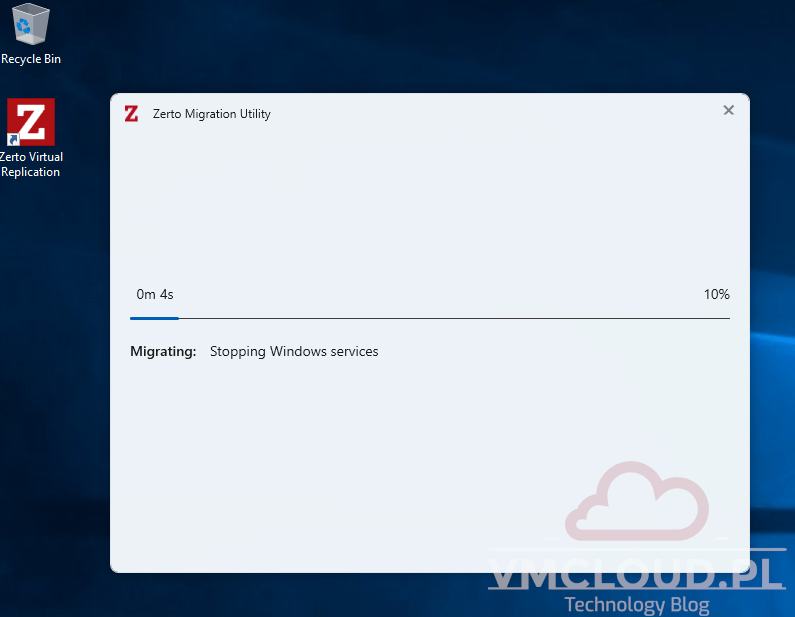Viewport: 795px width, 617px height.
Task: Click the filled blue part of the progress bar
Action: pos(154,318)
